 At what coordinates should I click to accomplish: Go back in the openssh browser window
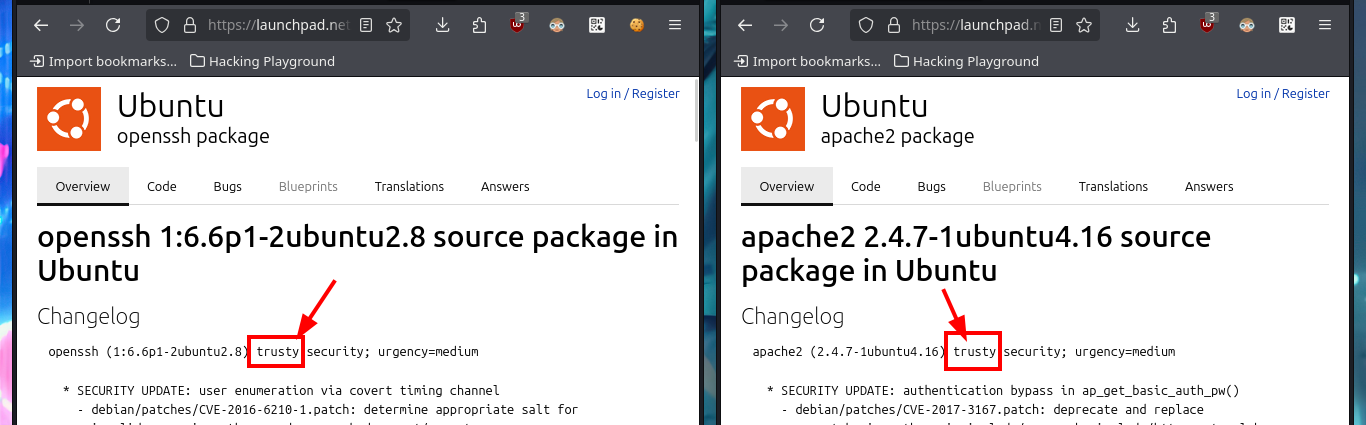[40, 25]
